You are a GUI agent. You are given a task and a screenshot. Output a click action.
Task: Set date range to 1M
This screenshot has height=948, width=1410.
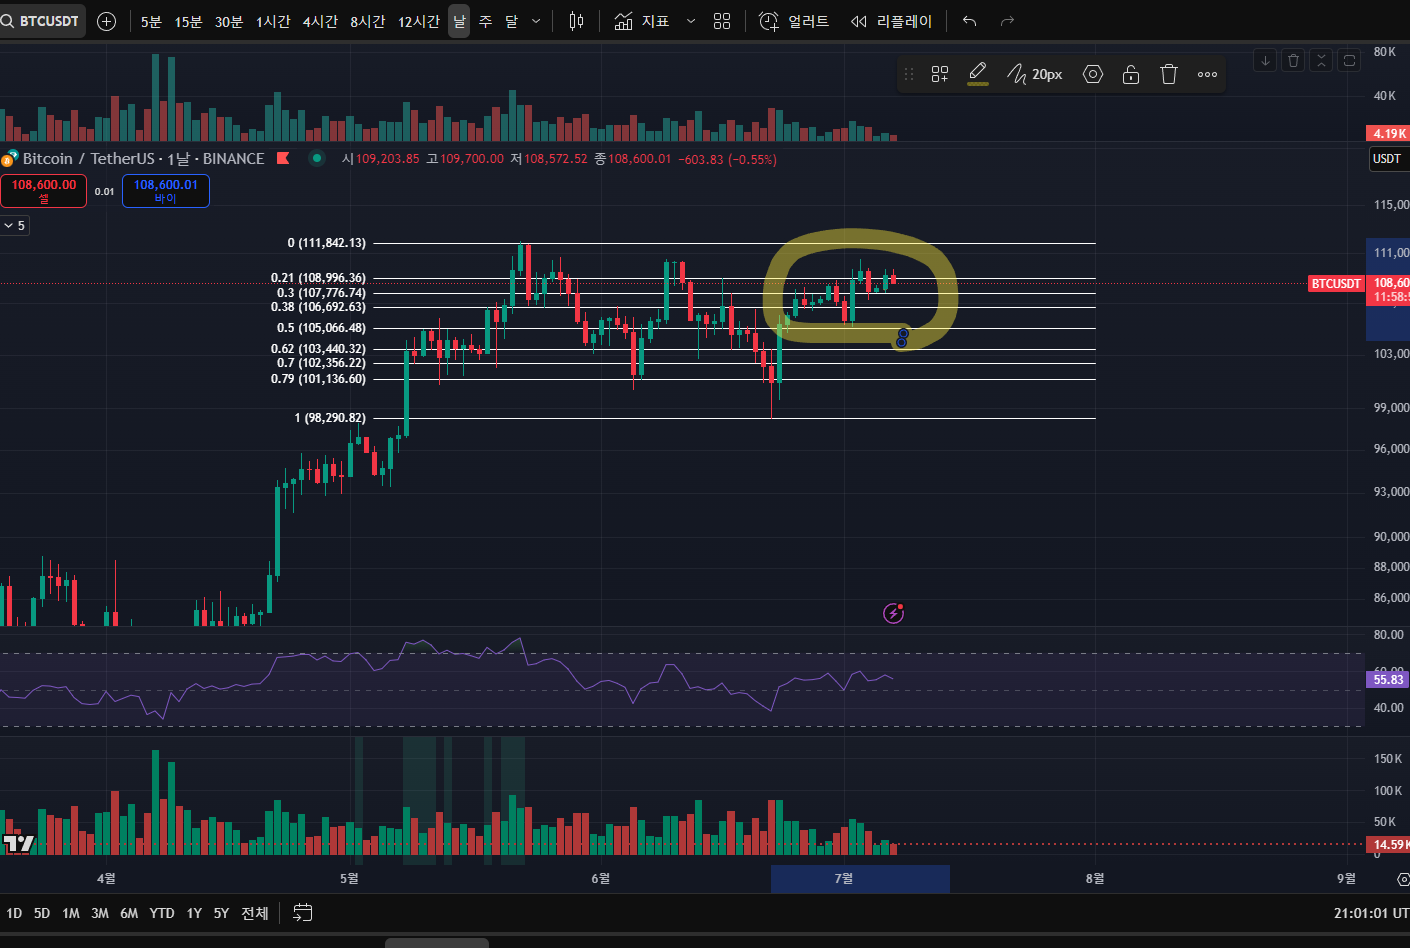[x=71, y=913]
